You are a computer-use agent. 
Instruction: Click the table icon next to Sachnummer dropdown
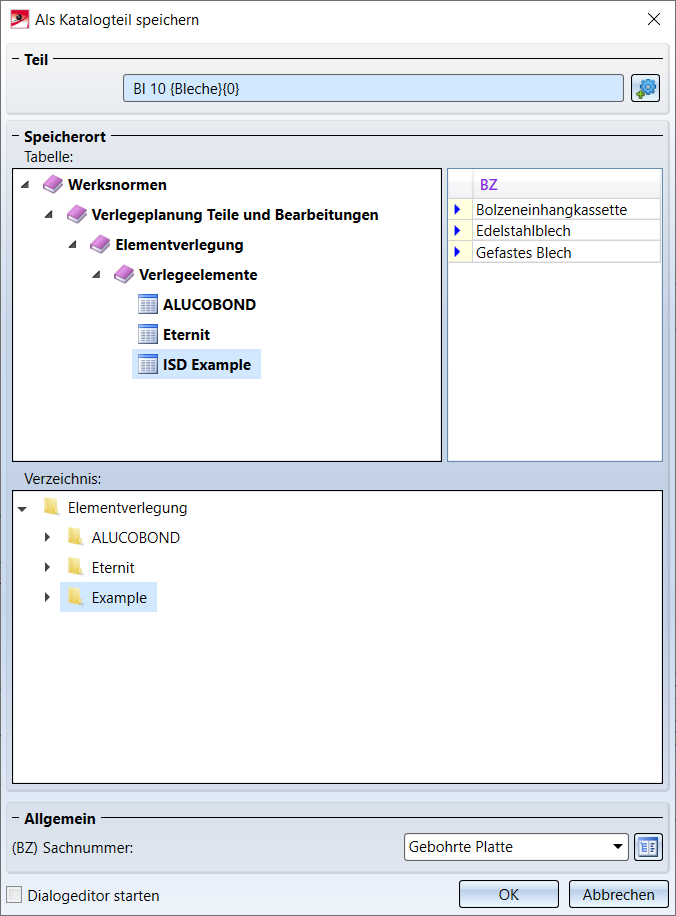[x=647, y=847]
